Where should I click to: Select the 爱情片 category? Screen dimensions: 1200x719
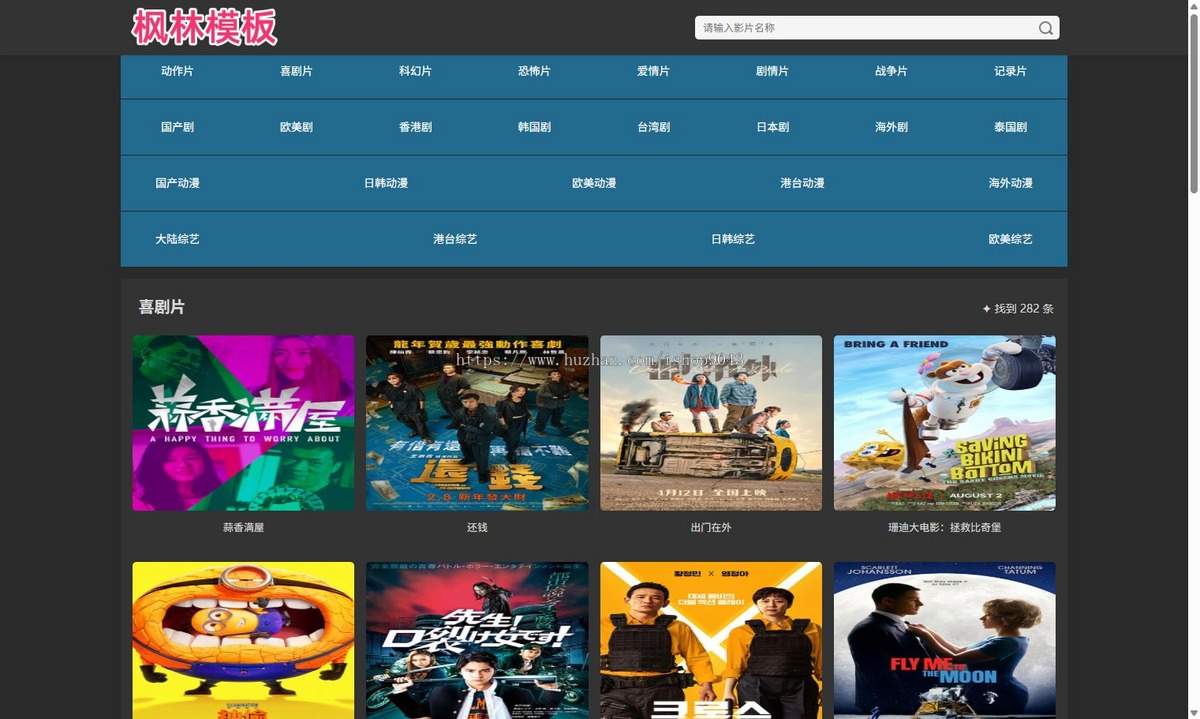tap(653, 71)
